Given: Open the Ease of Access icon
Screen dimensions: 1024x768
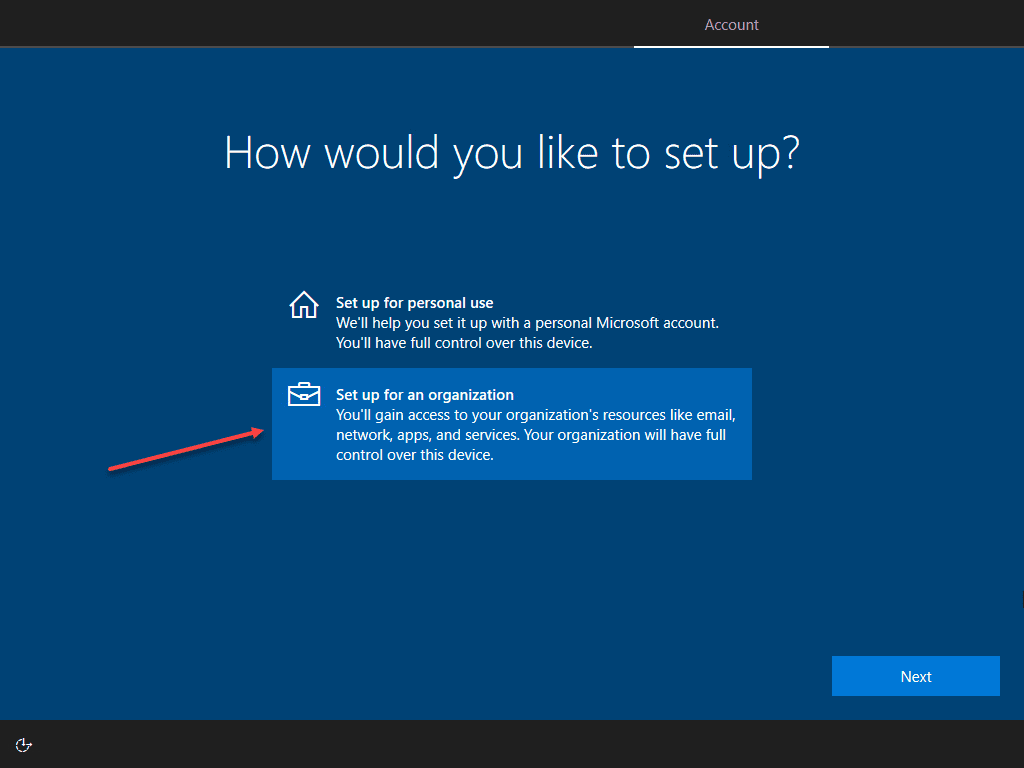Looking at the screenshot, I should point(24,744).
